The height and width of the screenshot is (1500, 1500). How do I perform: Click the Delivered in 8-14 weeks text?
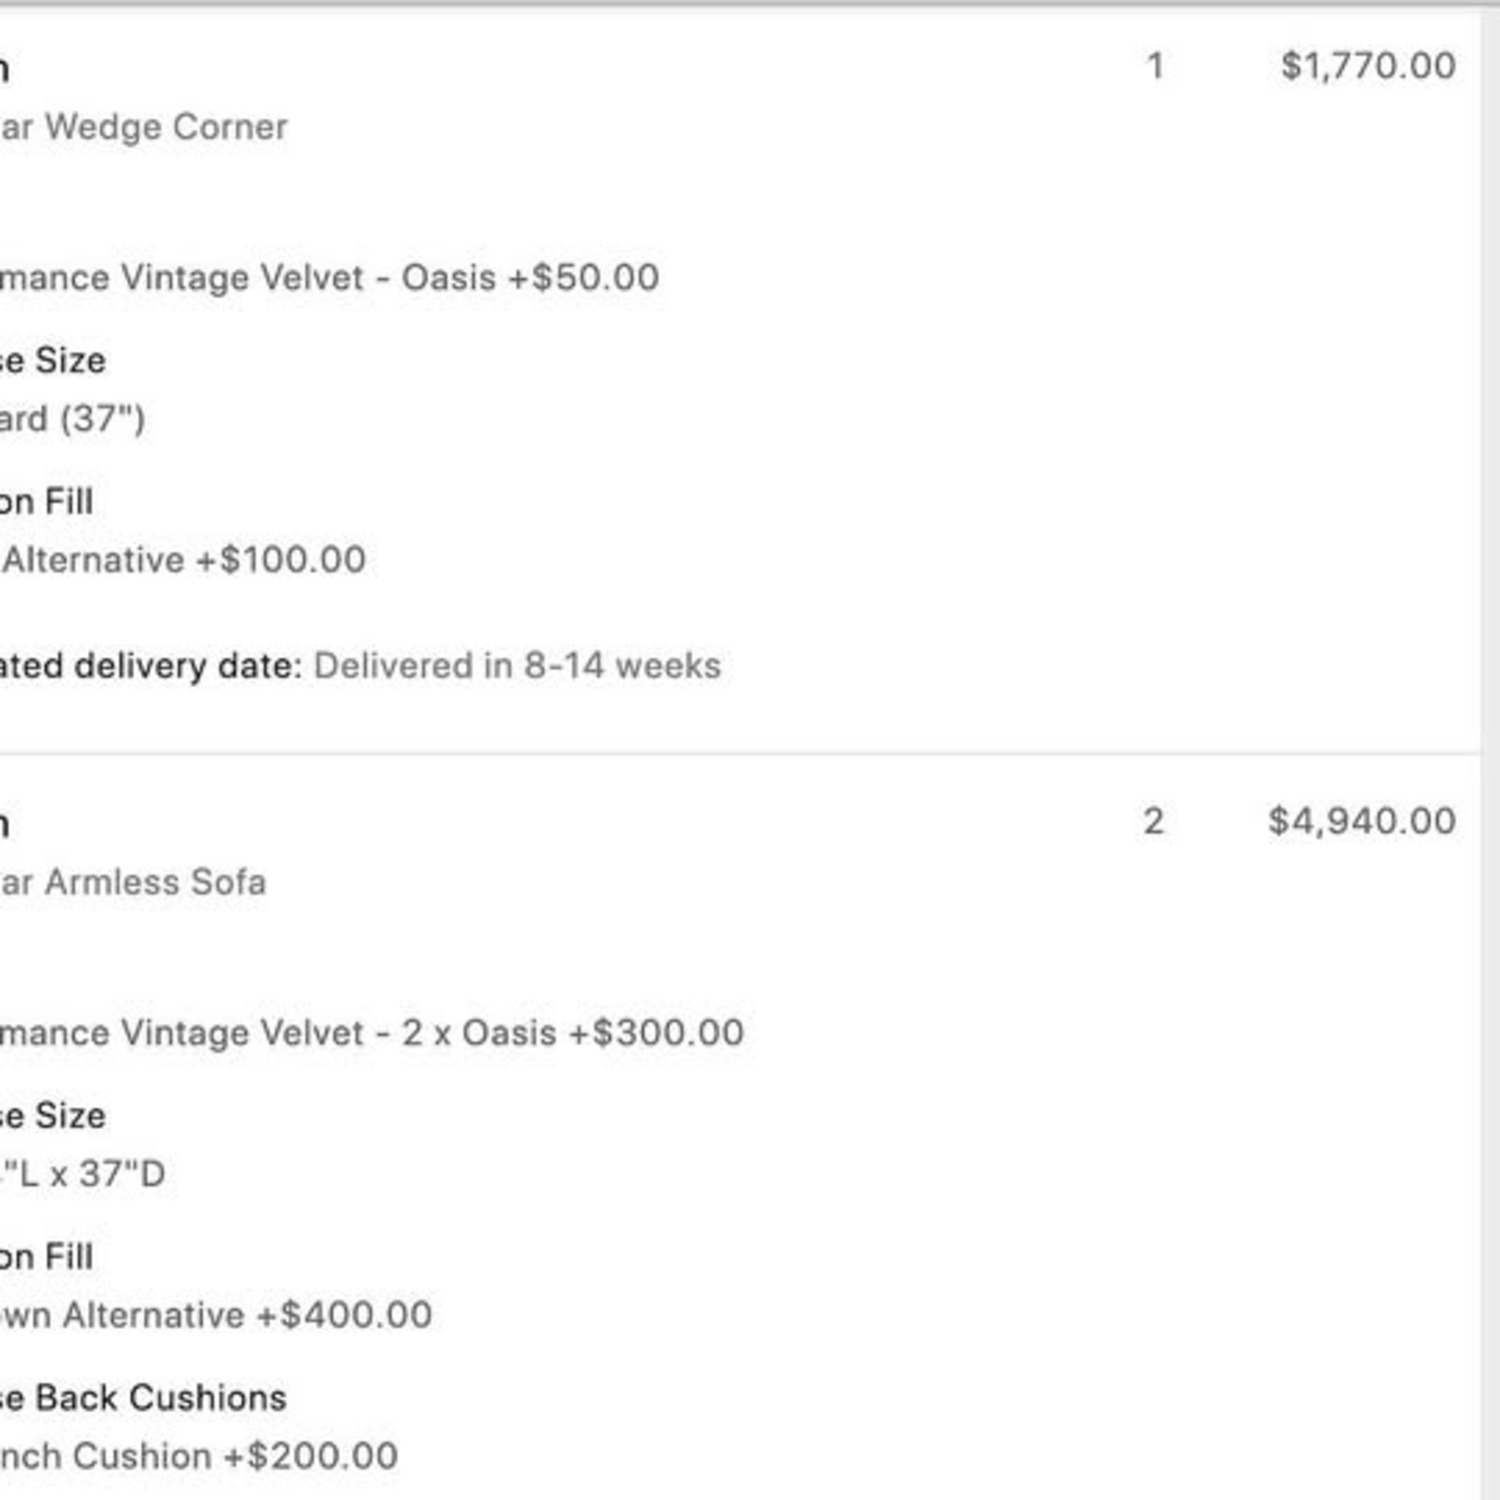click(x=517, y=665)
